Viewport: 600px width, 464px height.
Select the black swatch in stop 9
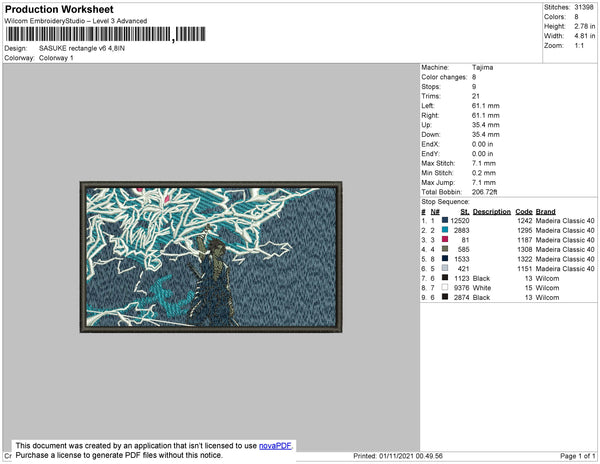pyautogui.click(x=445, y=297)
